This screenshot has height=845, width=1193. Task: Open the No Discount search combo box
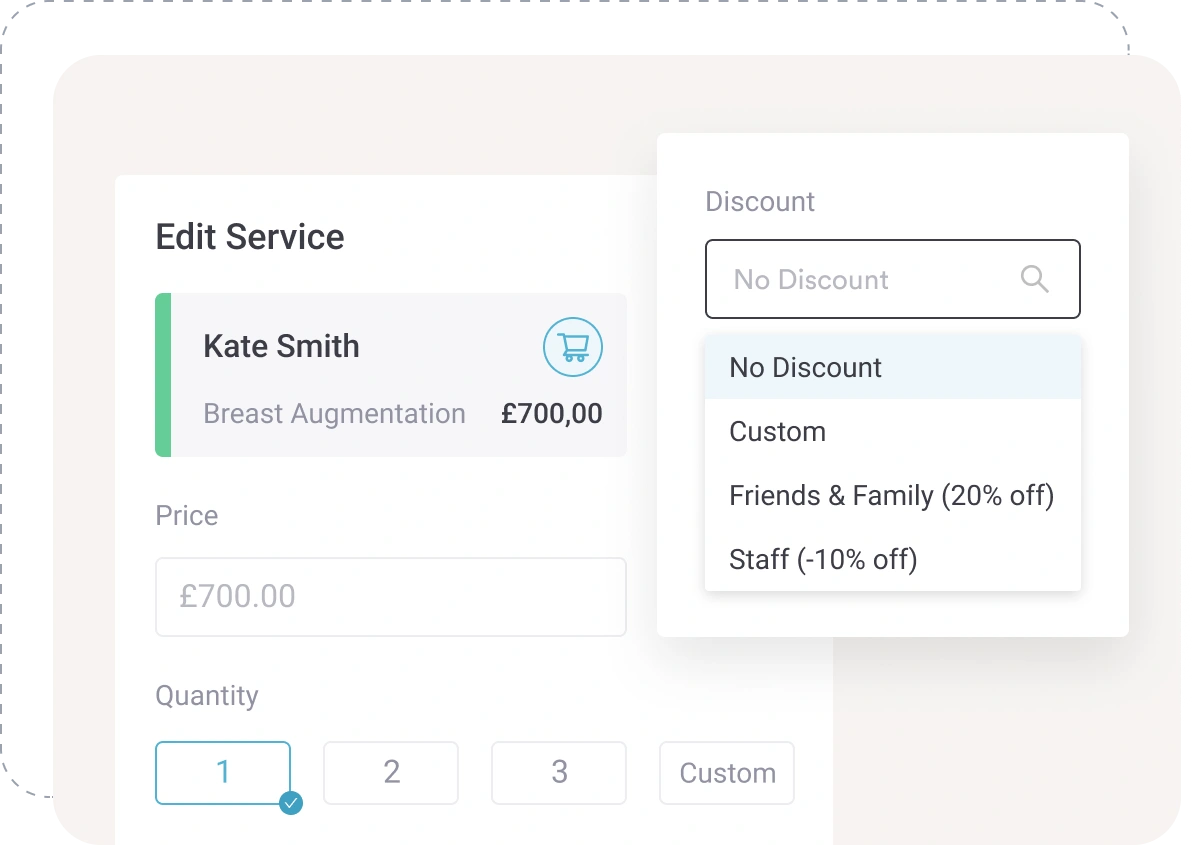[870, 279]
